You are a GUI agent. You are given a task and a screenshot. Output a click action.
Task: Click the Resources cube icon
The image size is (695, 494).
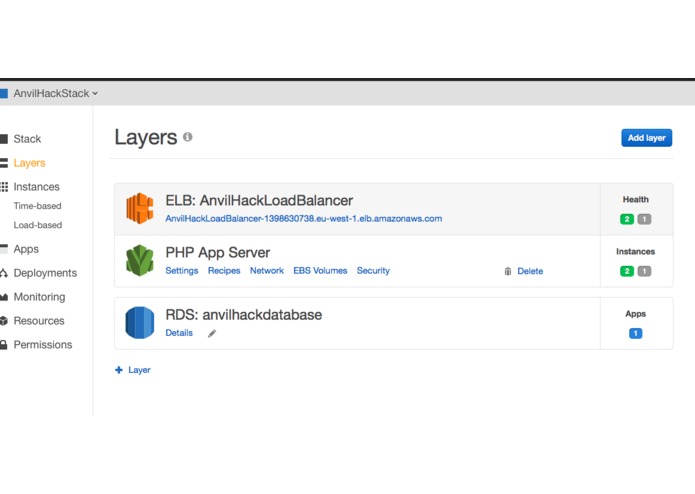click(x=4, y=321)
